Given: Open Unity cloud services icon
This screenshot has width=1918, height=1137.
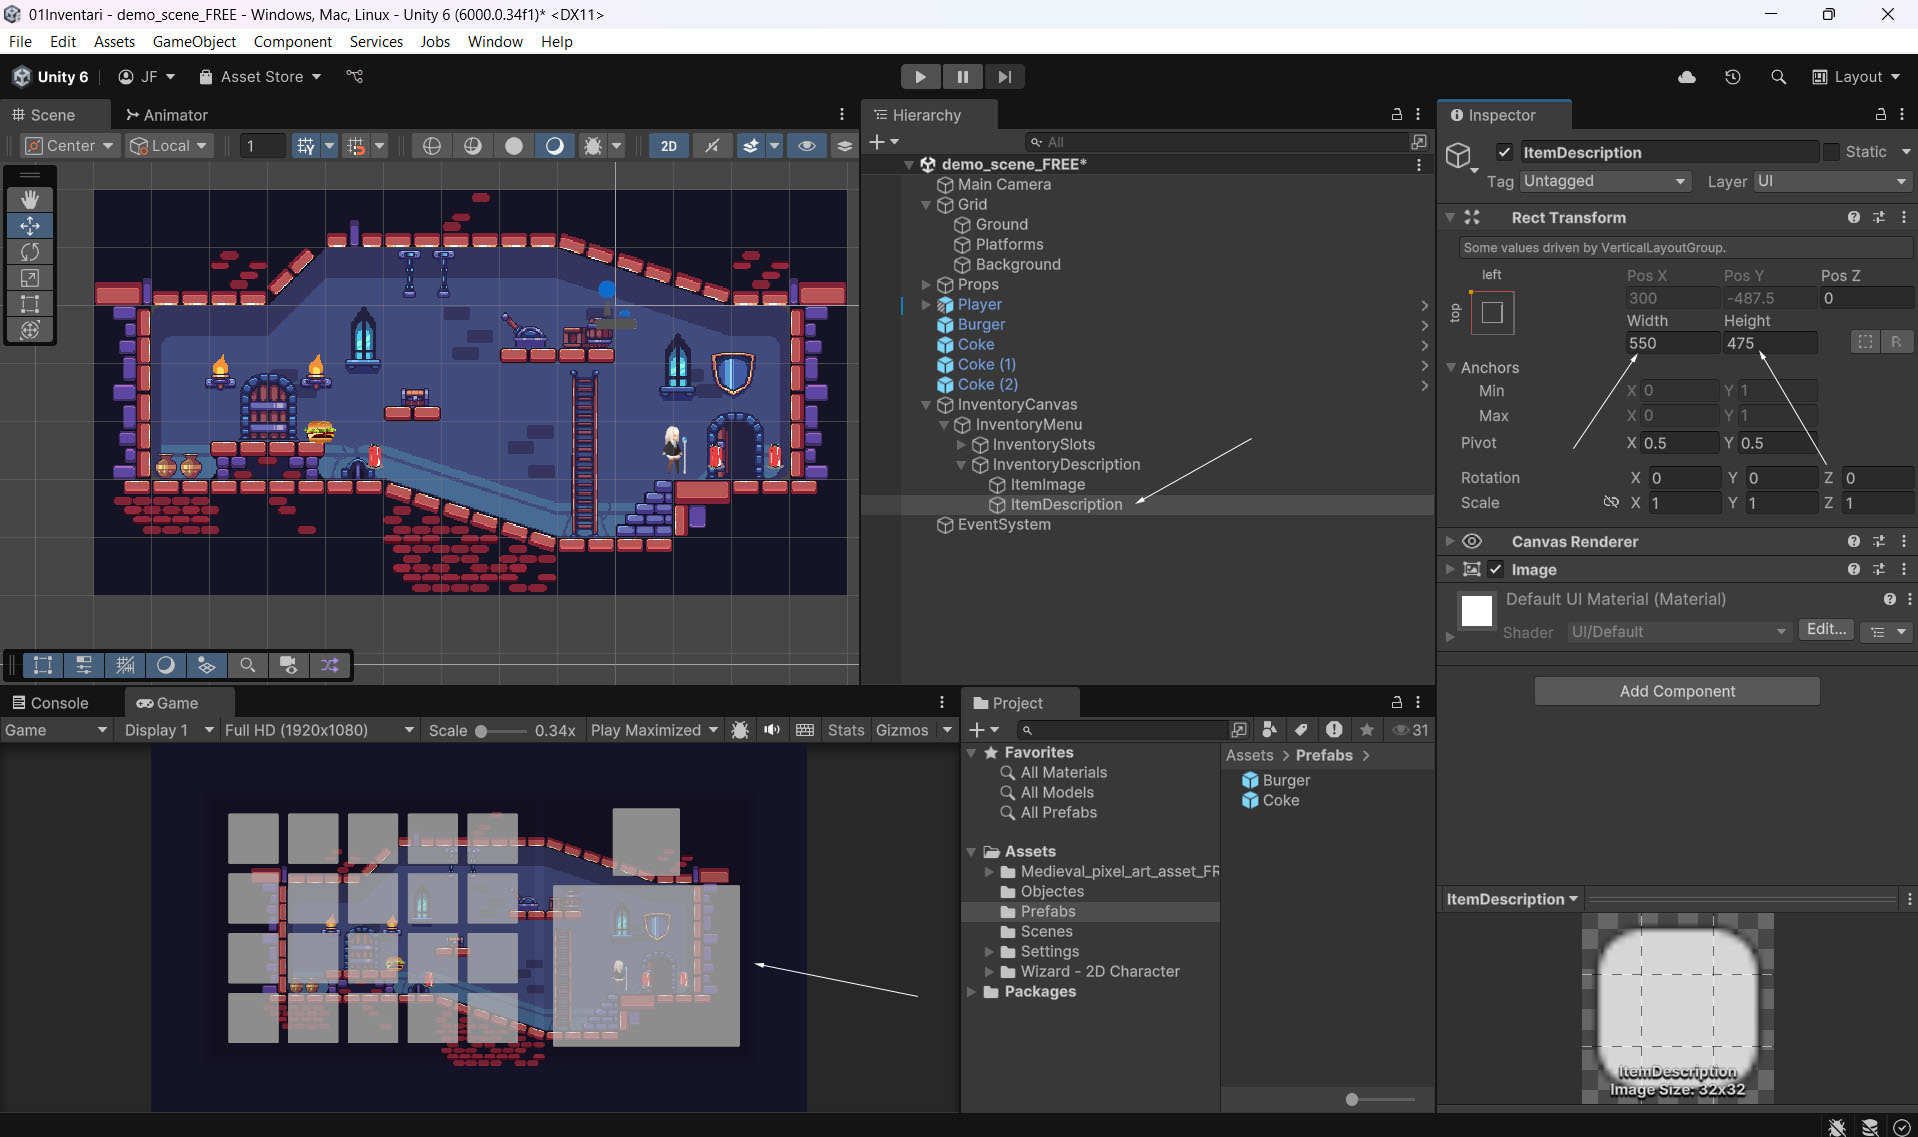Looking at the screenshot, I should tap(1687, 77).
